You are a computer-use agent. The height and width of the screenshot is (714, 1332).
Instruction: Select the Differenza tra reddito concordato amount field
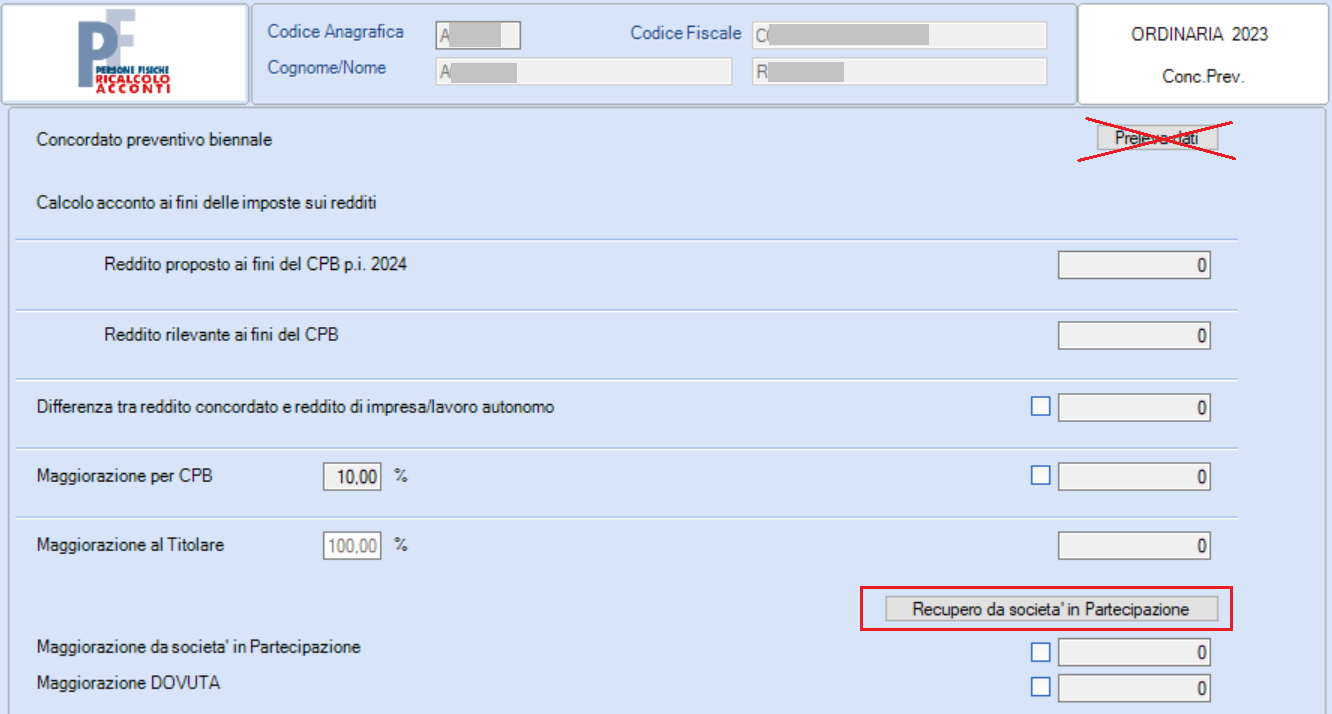tap(1134, 408)
